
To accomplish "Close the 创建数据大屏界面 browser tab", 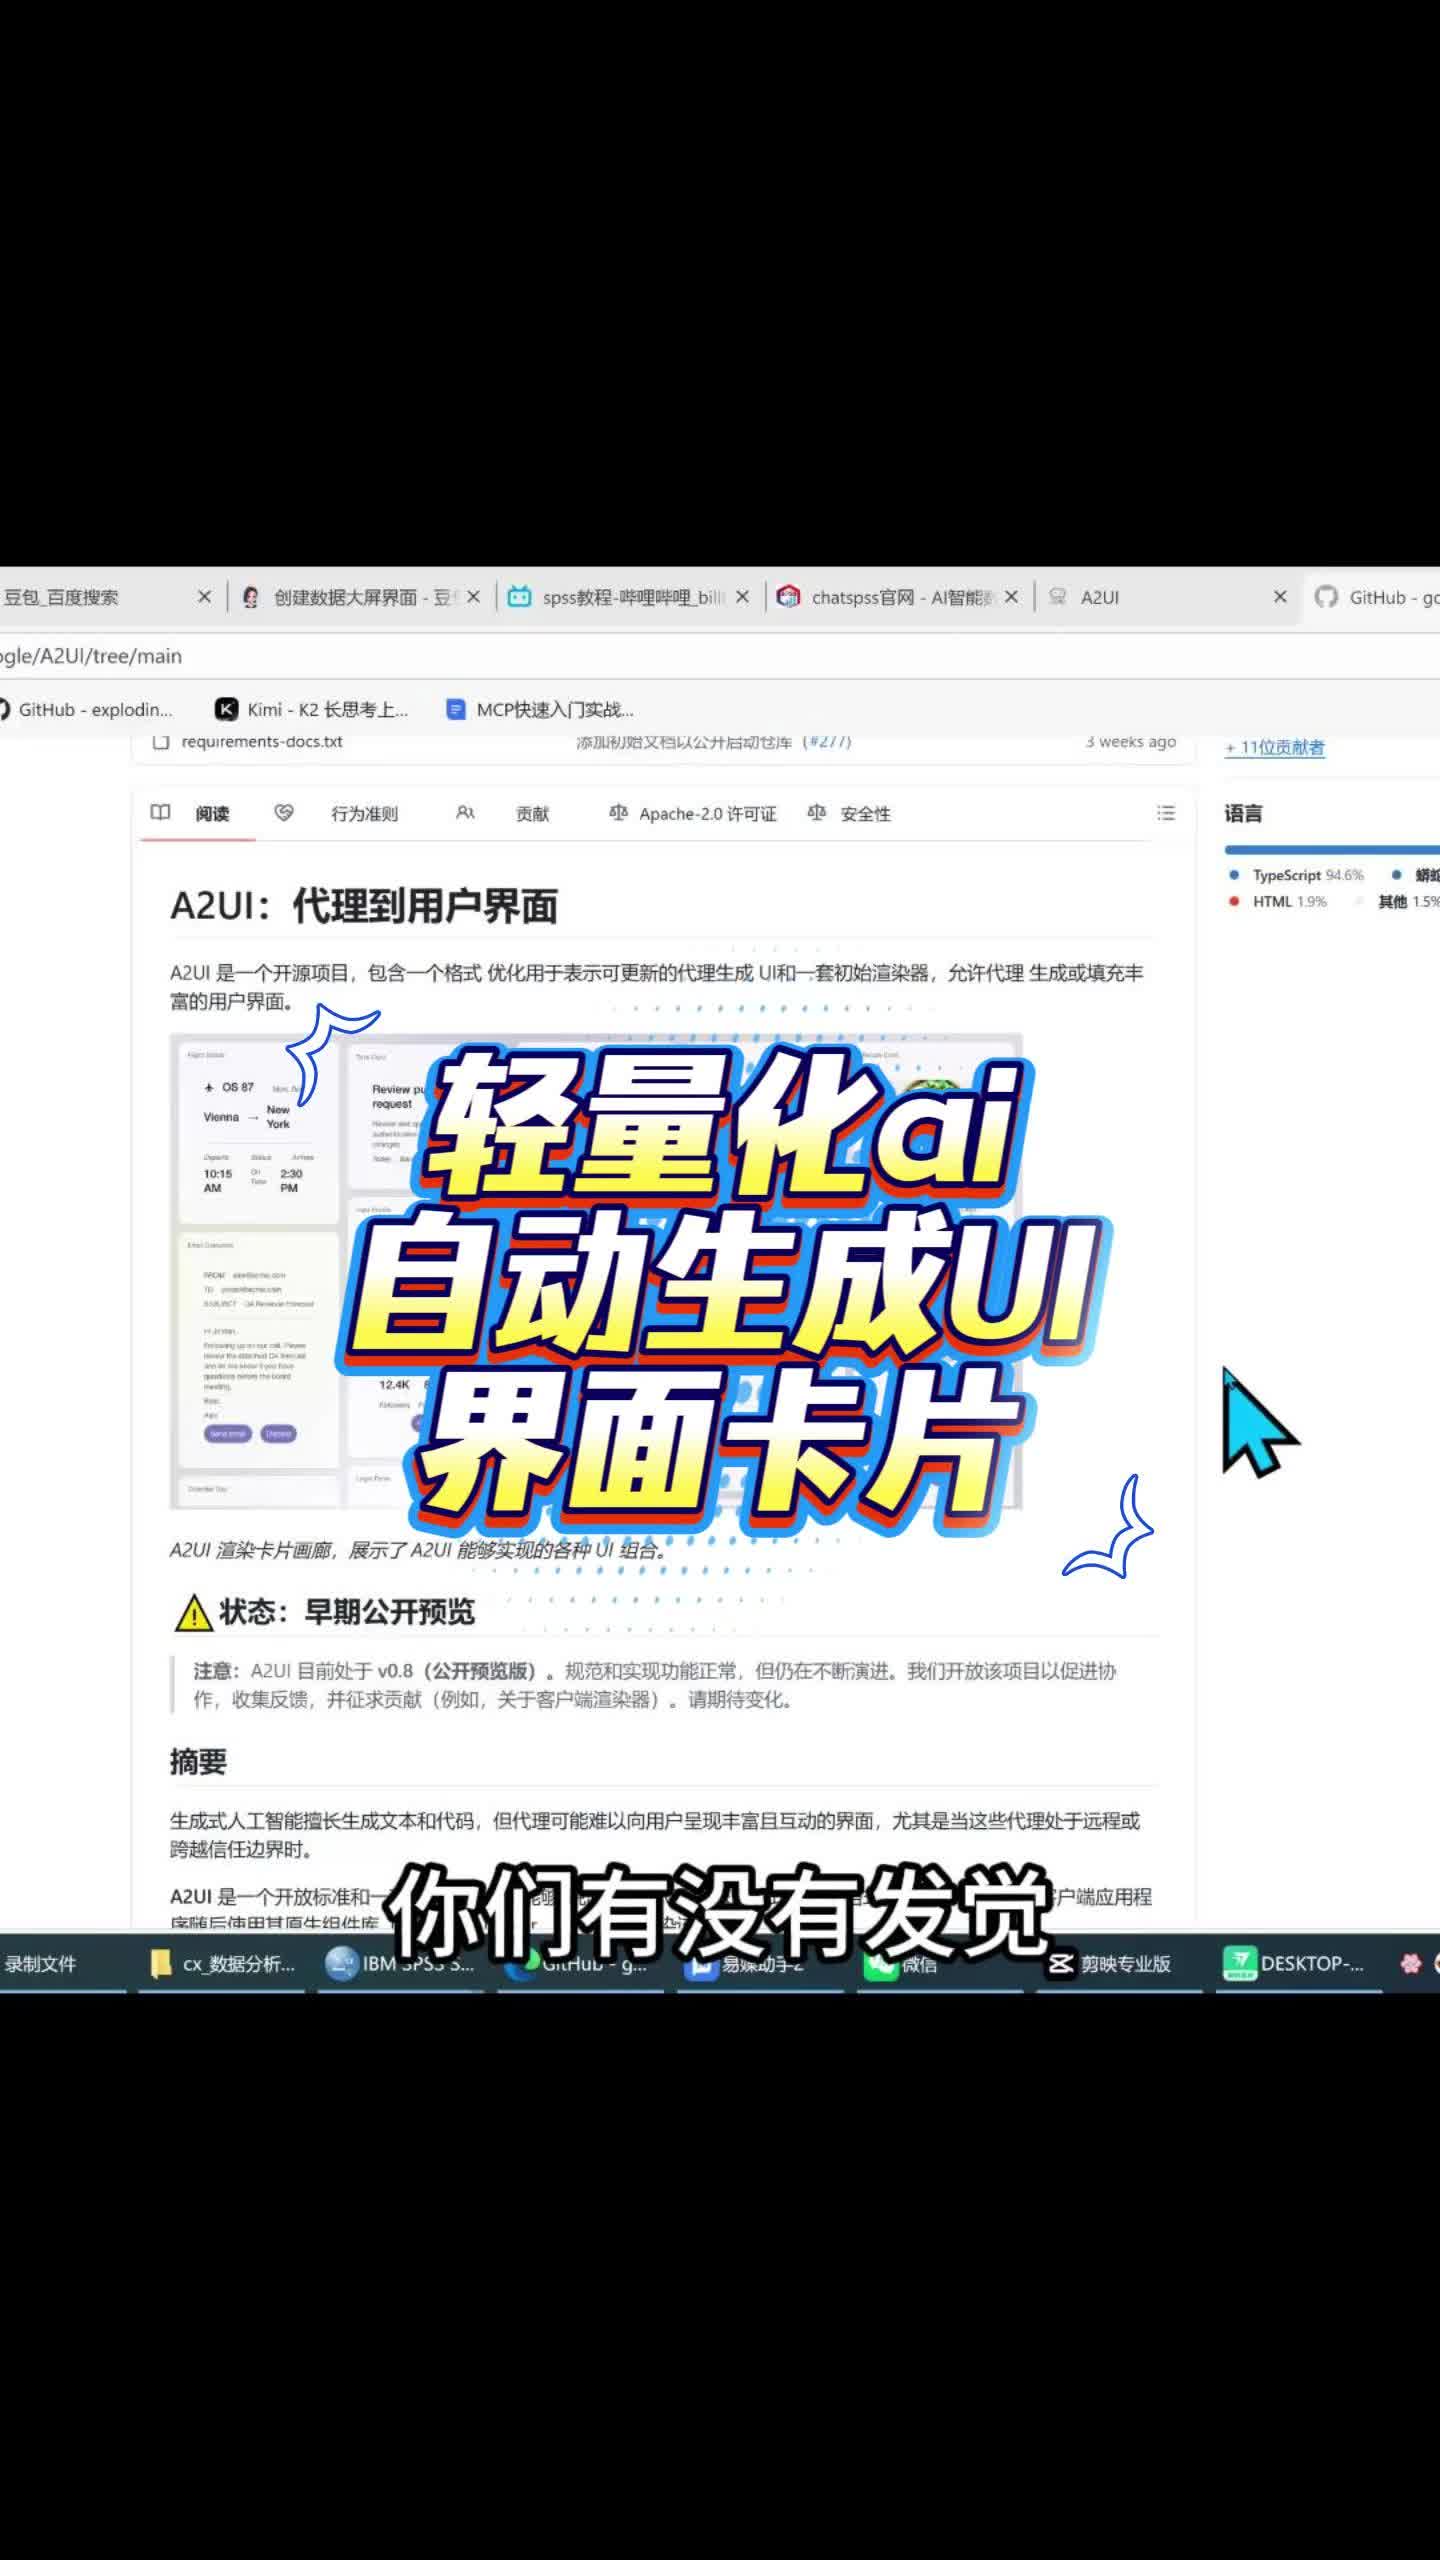I will (474, 597).
